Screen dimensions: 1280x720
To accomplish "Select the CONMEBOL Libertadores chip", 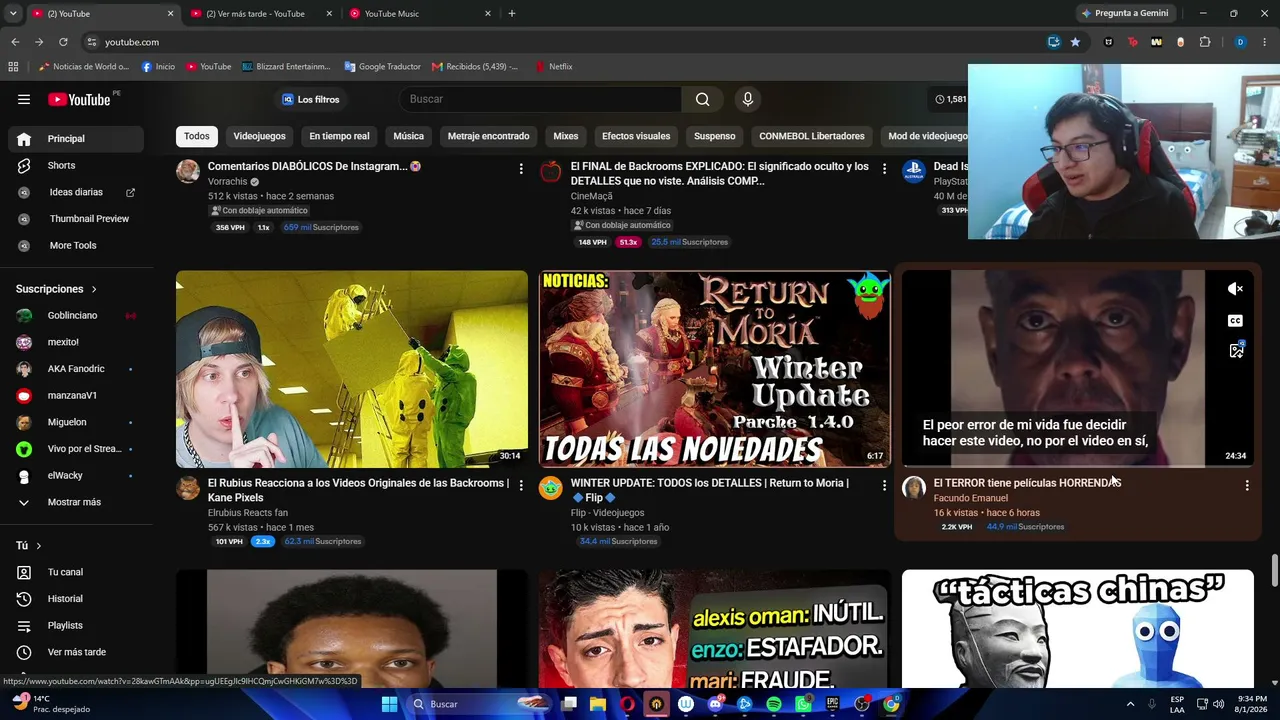I will click(812, 136).
